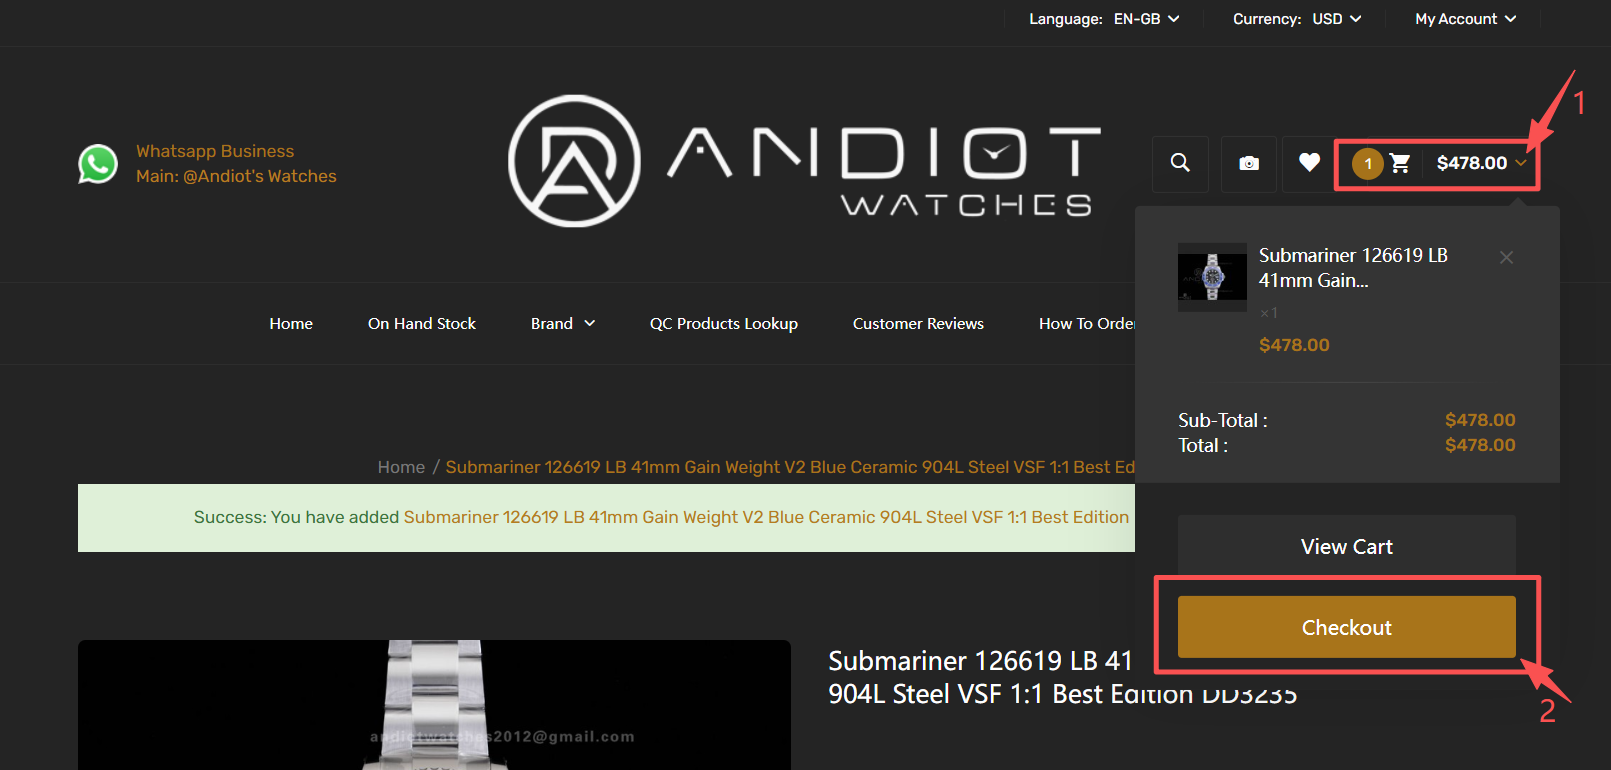This screenshot has width=1611, height=770.
Task: Click Home in the breadcrumb
Action: 401,467
